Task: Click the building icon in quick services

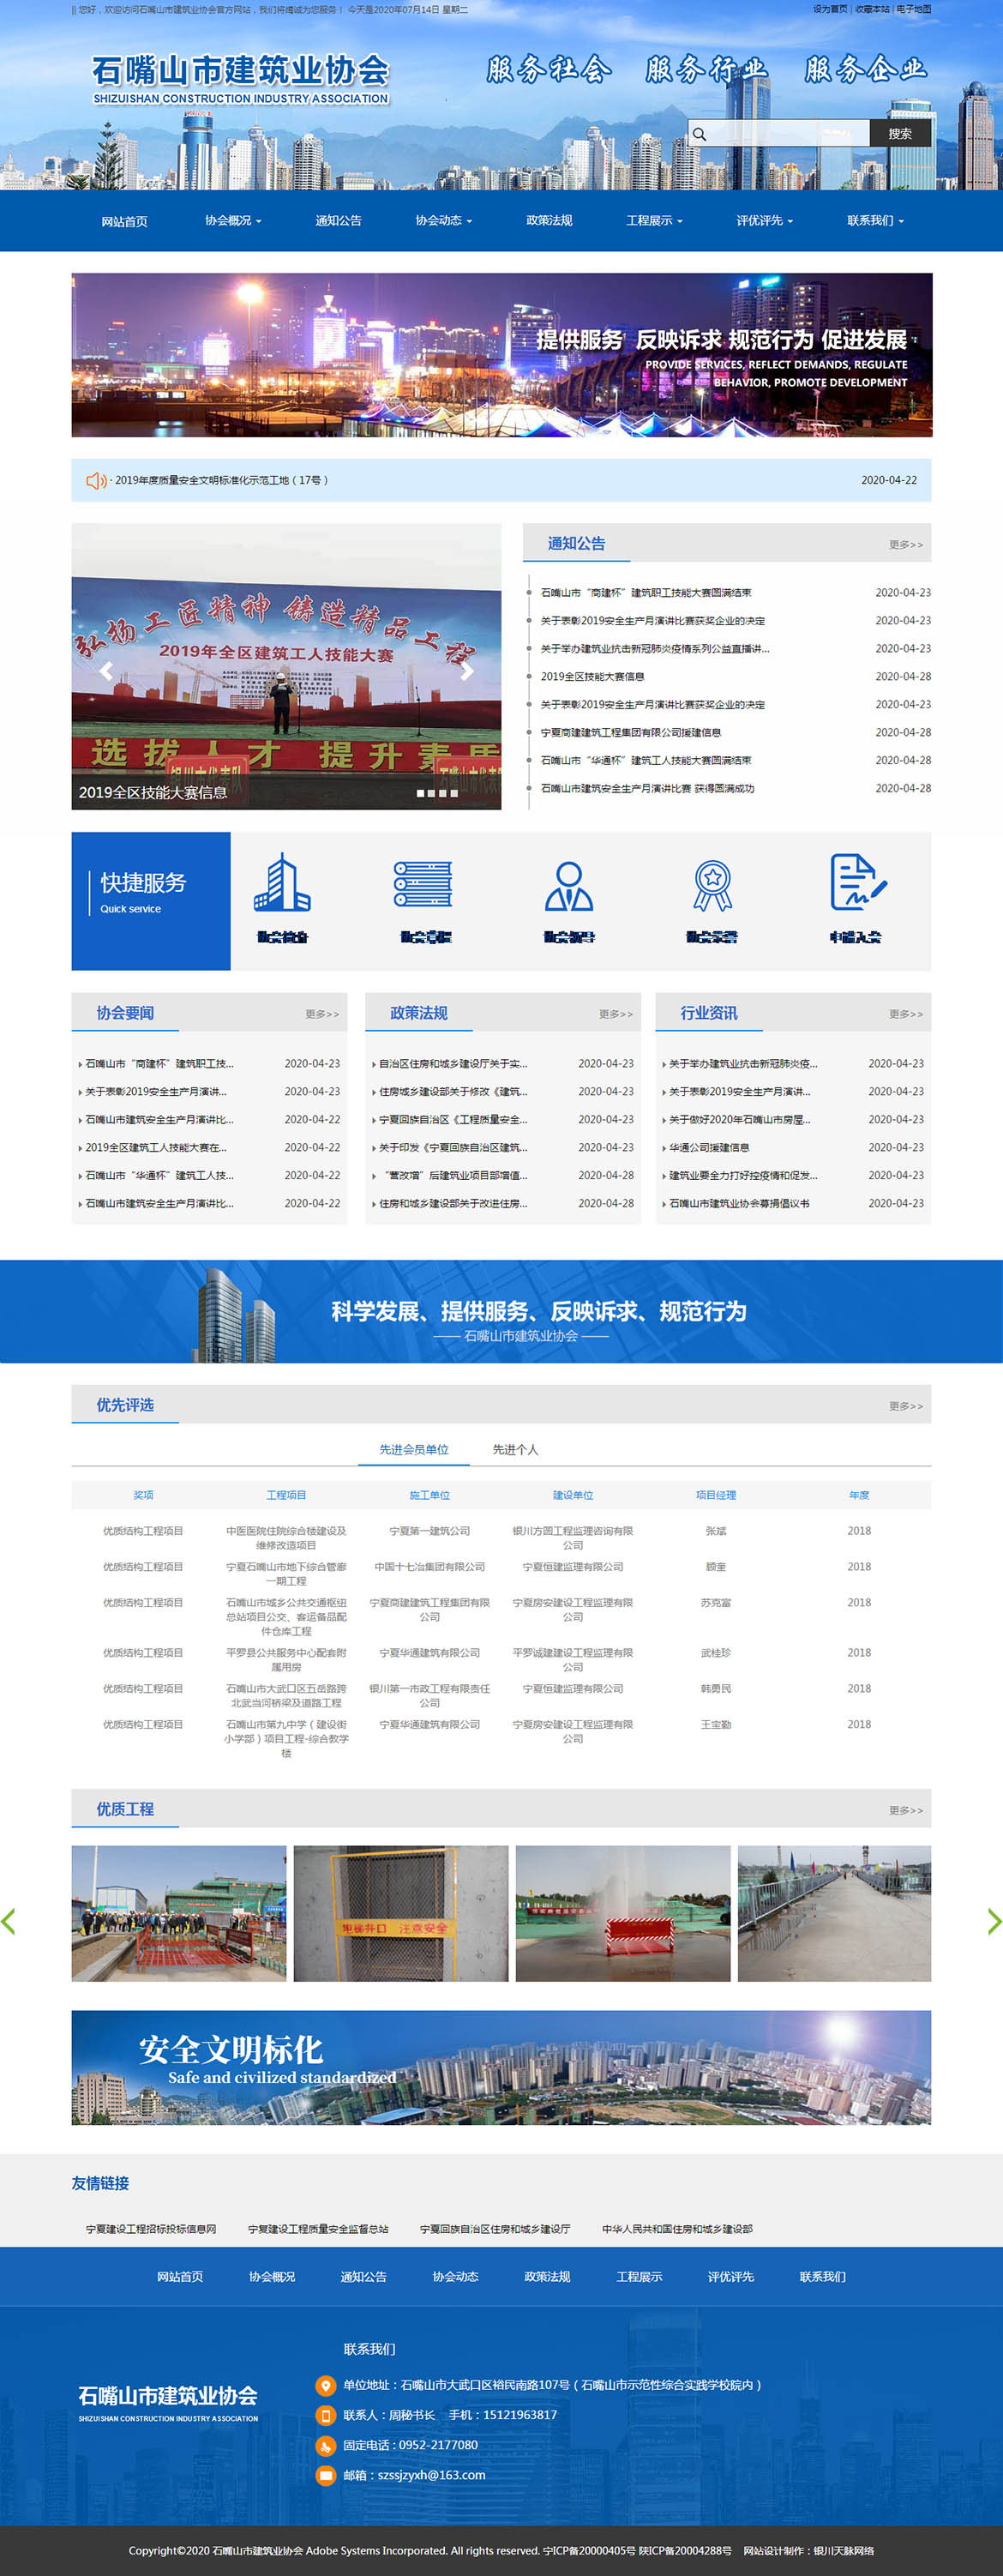Action: pyautogui.click(x=282, y=883)
